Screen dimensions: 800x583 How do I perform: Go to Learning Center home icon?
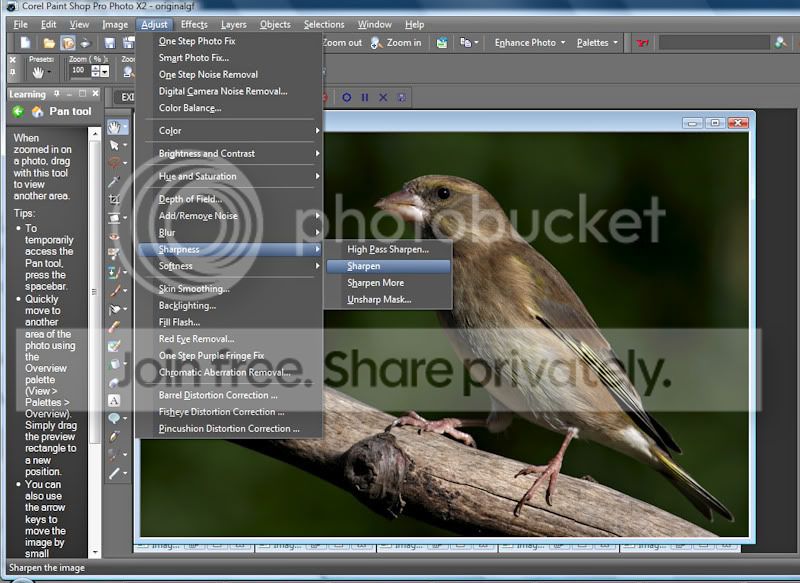click(x=38, y=111)
